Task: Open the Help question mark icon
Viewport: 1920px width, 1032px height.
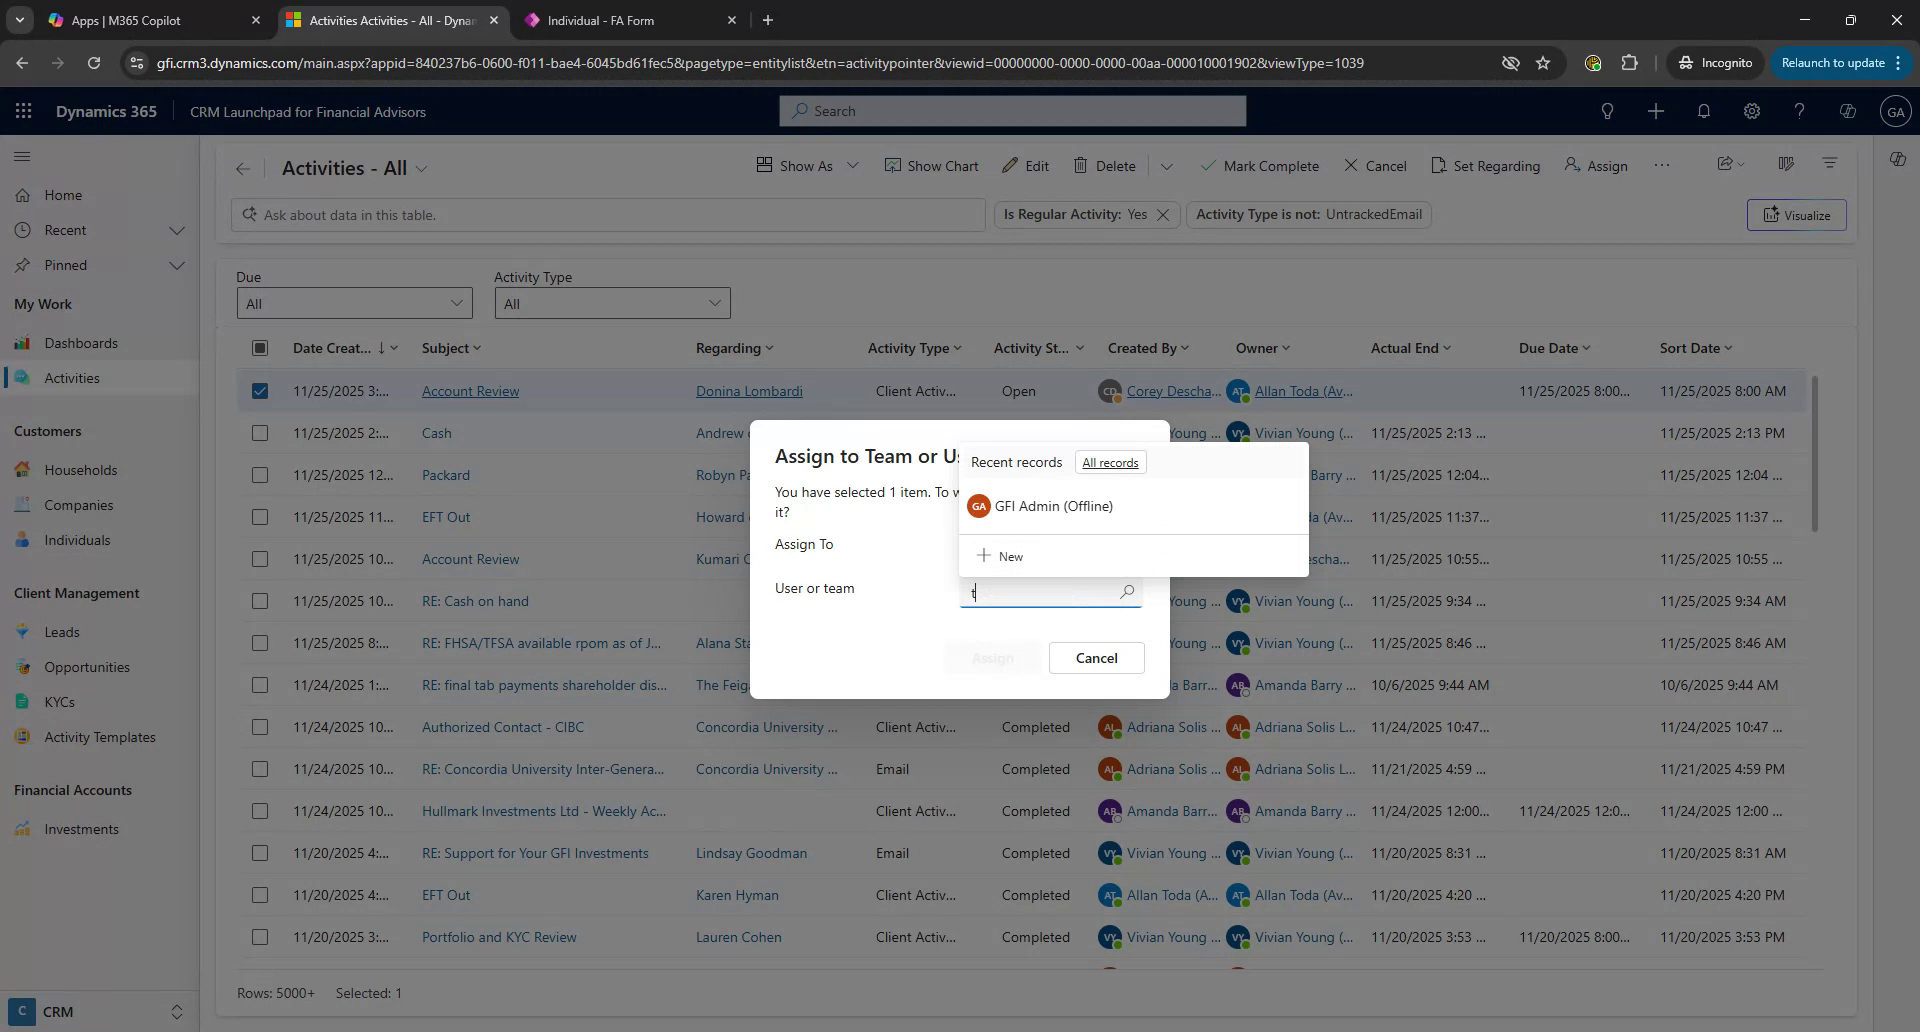Action: [1799, 111]
